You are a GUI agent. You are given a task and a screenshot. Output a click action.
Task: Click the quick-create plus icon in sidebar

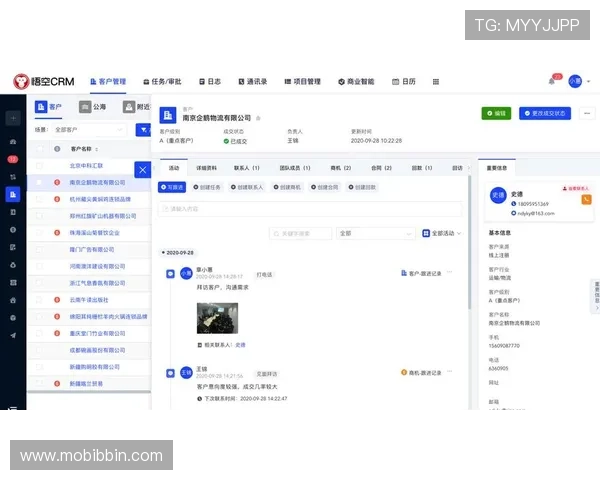[13, 118]
